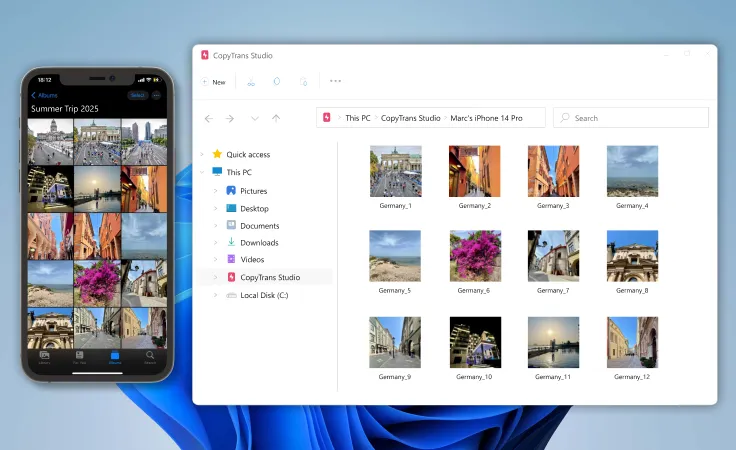Expand the Desktop tree node
The width and height of the screenshot is (736, 450).
point(215,208)
